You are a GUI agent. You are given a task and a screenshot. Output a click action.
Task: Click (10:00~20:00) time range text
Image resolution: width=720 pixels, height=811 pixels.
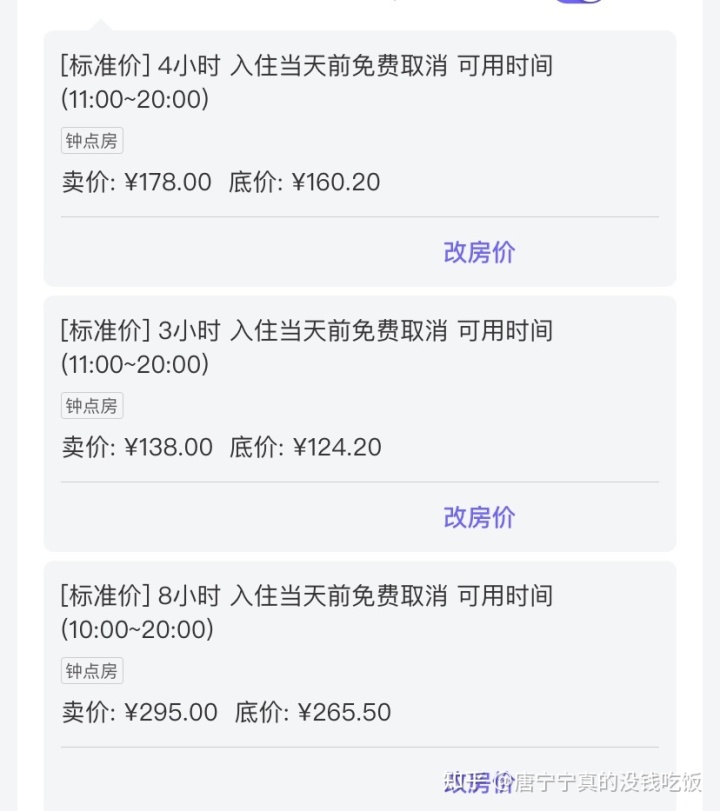[137, 629]
